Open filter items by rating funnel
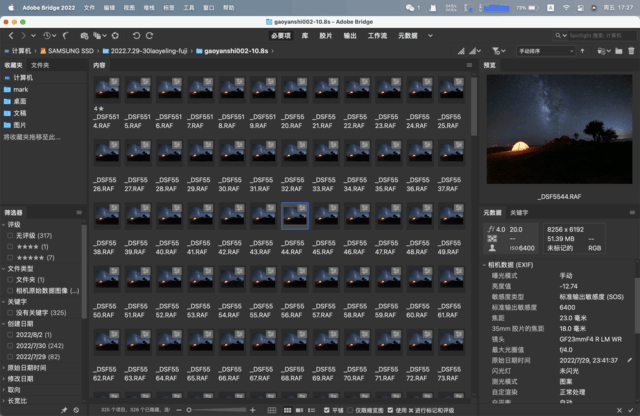This screenshot has height=416, width=640. (x=498, y=51)
